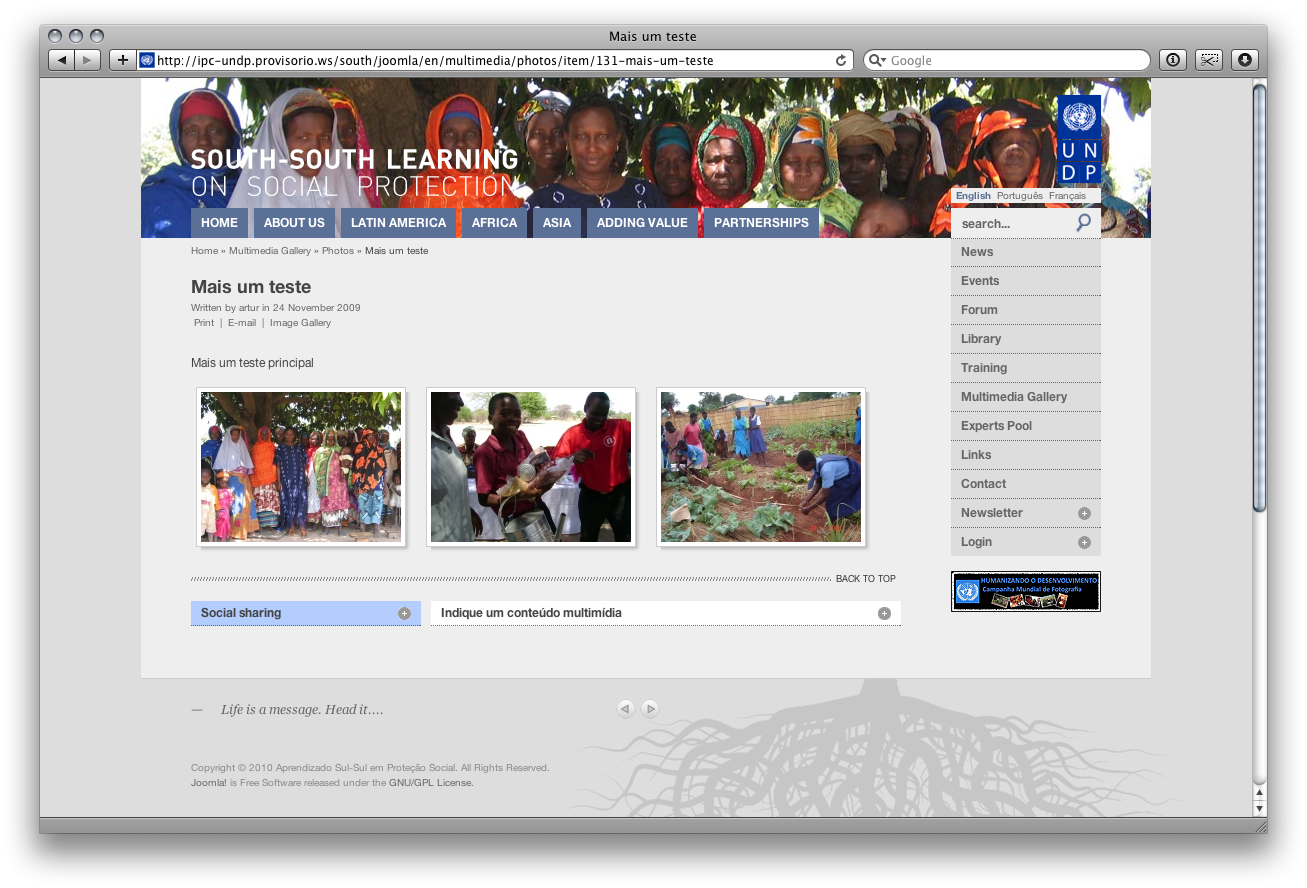Click the Print link under the title

click(x=204, y=323)
